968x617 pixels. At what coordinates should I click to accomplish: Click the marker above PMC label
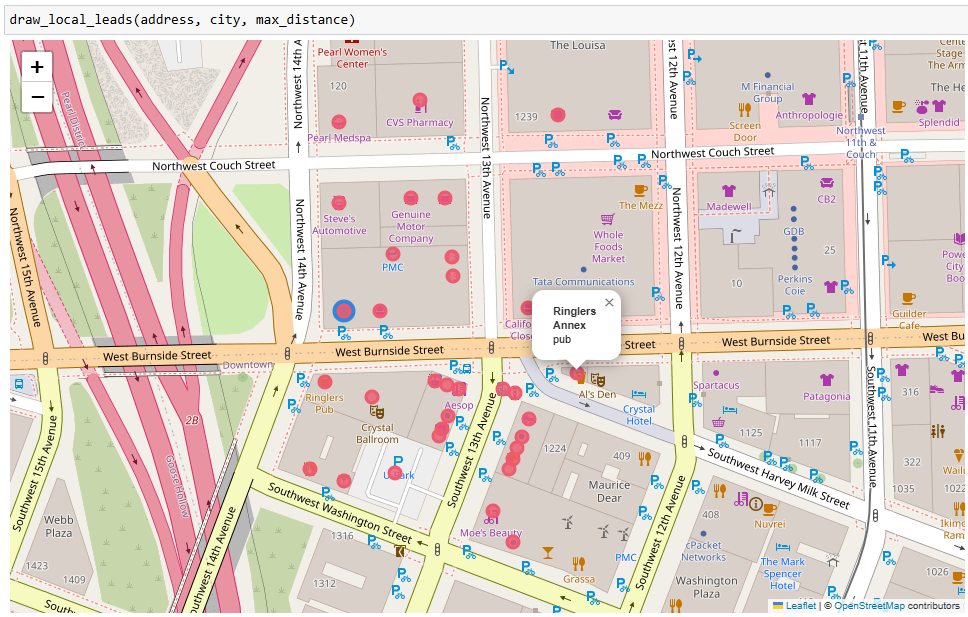click(x=393, y=254)
